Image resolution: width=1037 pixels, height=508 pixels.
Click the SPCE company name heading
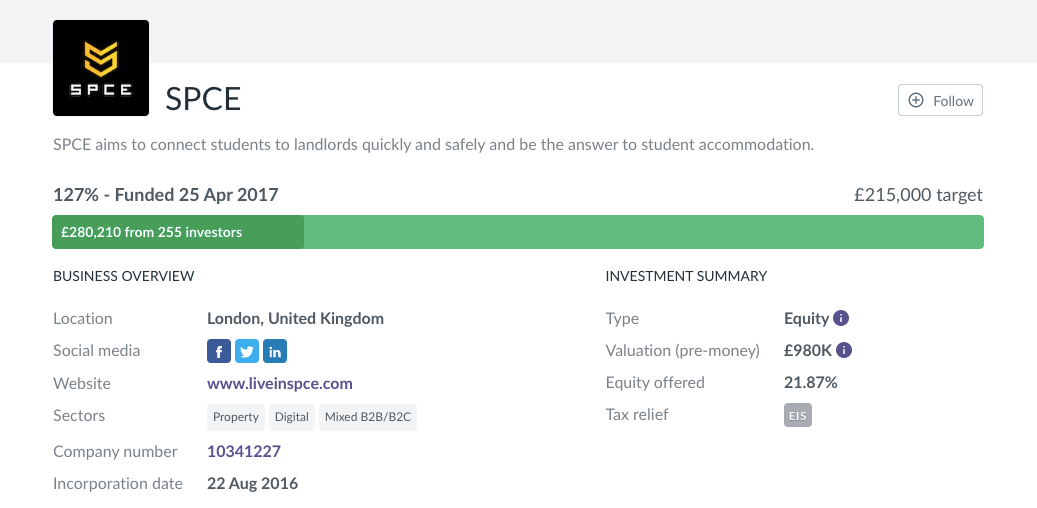tap(203, 99)
